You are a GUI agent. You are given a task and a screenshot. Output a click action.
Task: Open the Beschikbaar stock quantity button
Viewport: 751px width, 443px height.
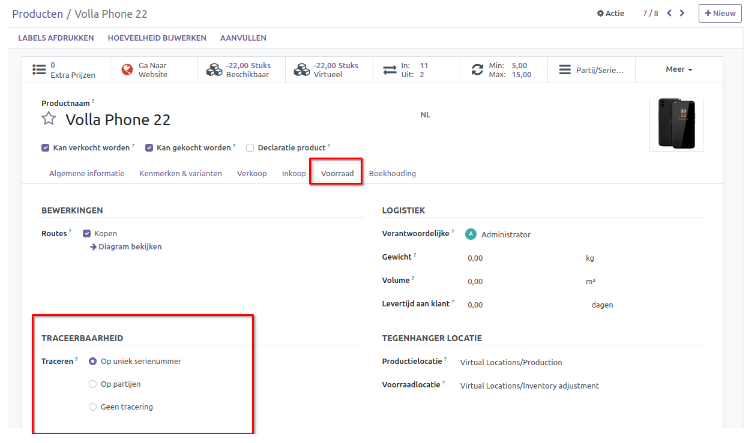click(240, 70)
